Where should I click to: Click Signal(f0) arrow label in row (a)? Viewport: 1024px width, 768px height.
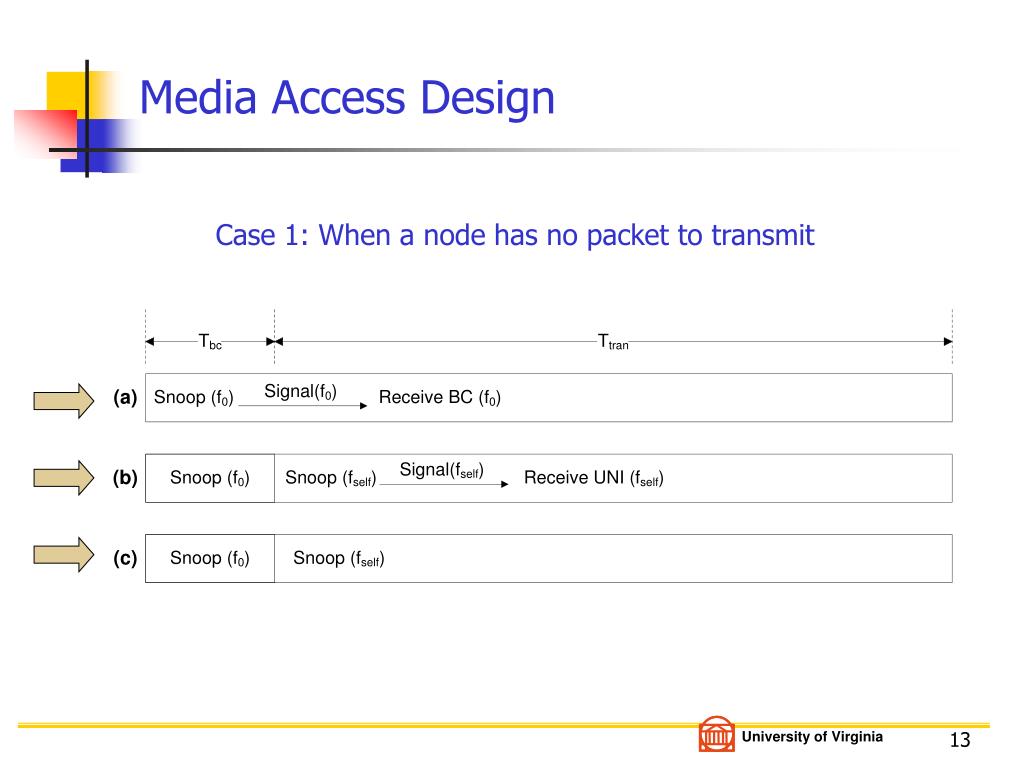point(300,392)
